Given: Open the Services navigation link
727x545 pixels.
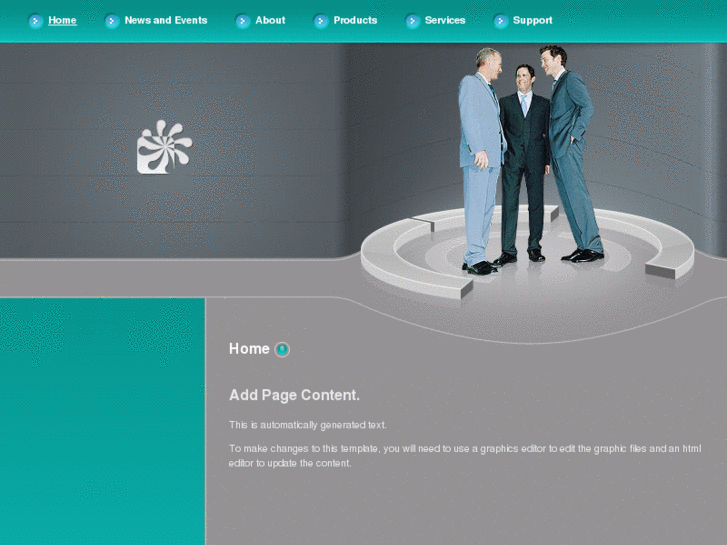Looking at the screenshot, I should 445,20.
